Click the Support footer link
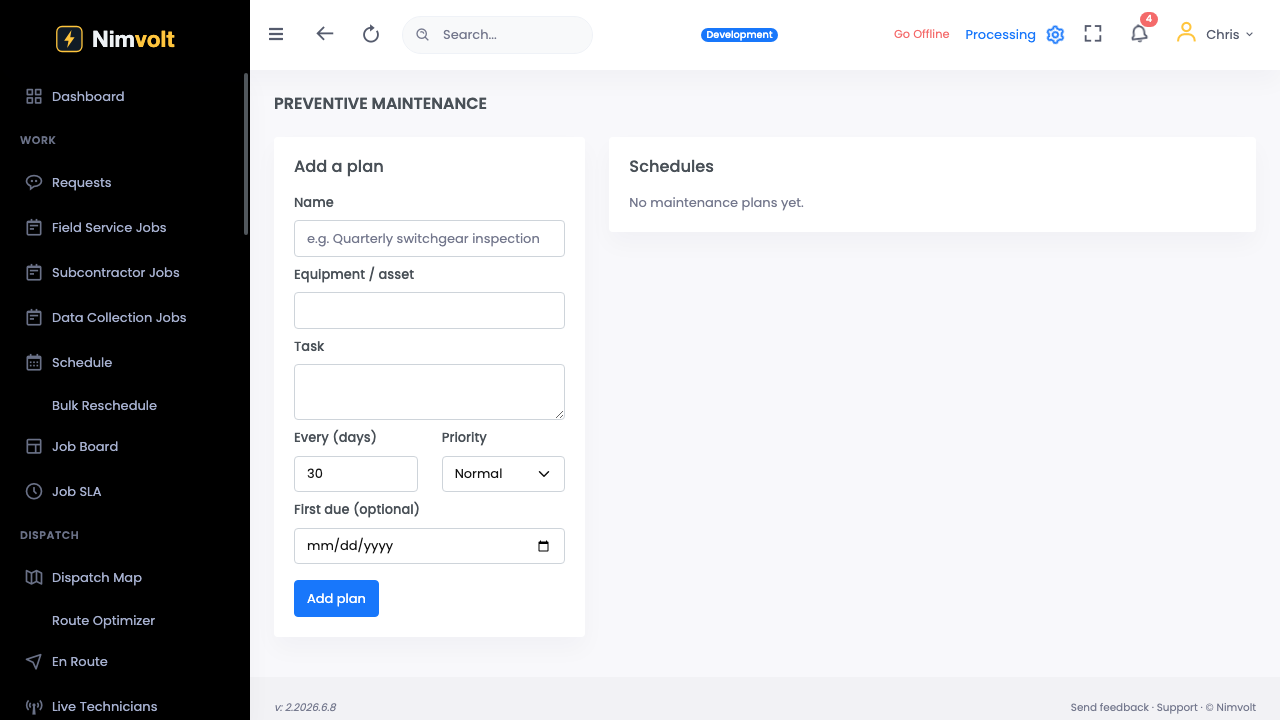Screen dimensions: 1280x720 [1177, 707]
